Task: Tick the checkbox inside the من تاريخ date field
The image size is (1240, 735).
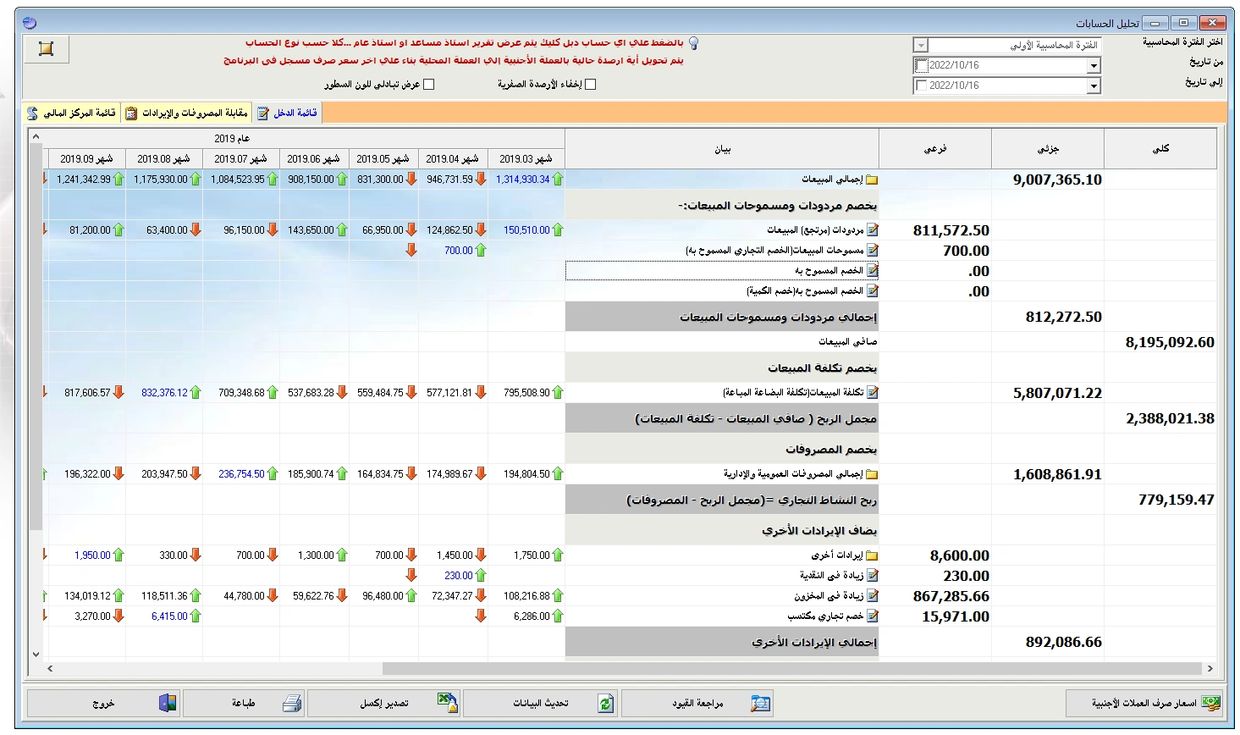Action: point(921,66)
